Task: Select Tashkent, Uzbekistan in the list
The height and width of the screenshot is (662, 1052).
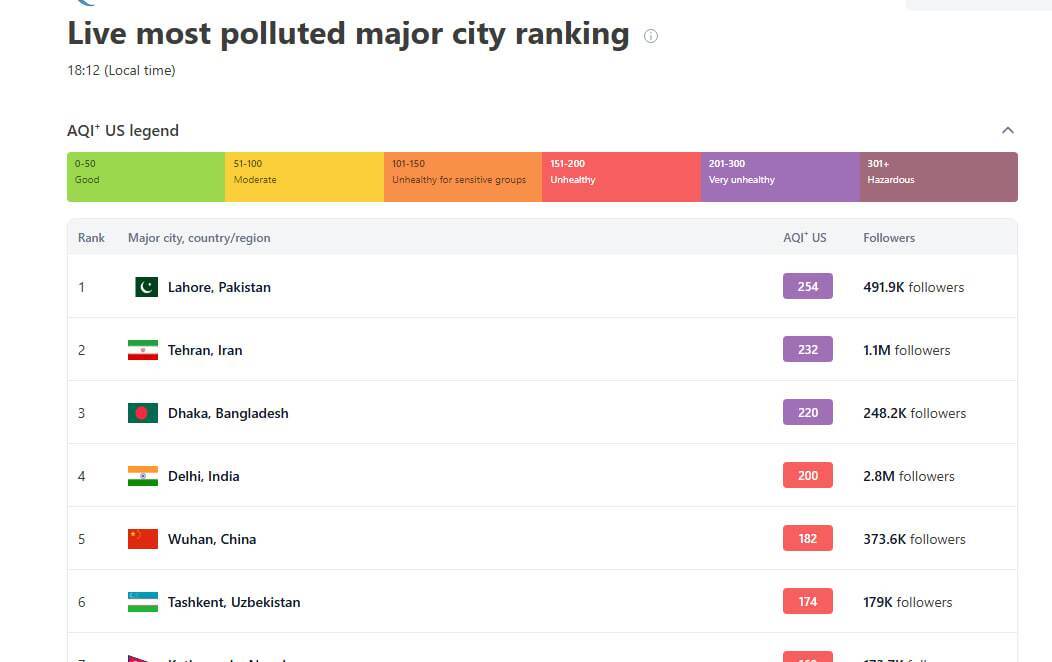Action: click(x=234, y=602)
